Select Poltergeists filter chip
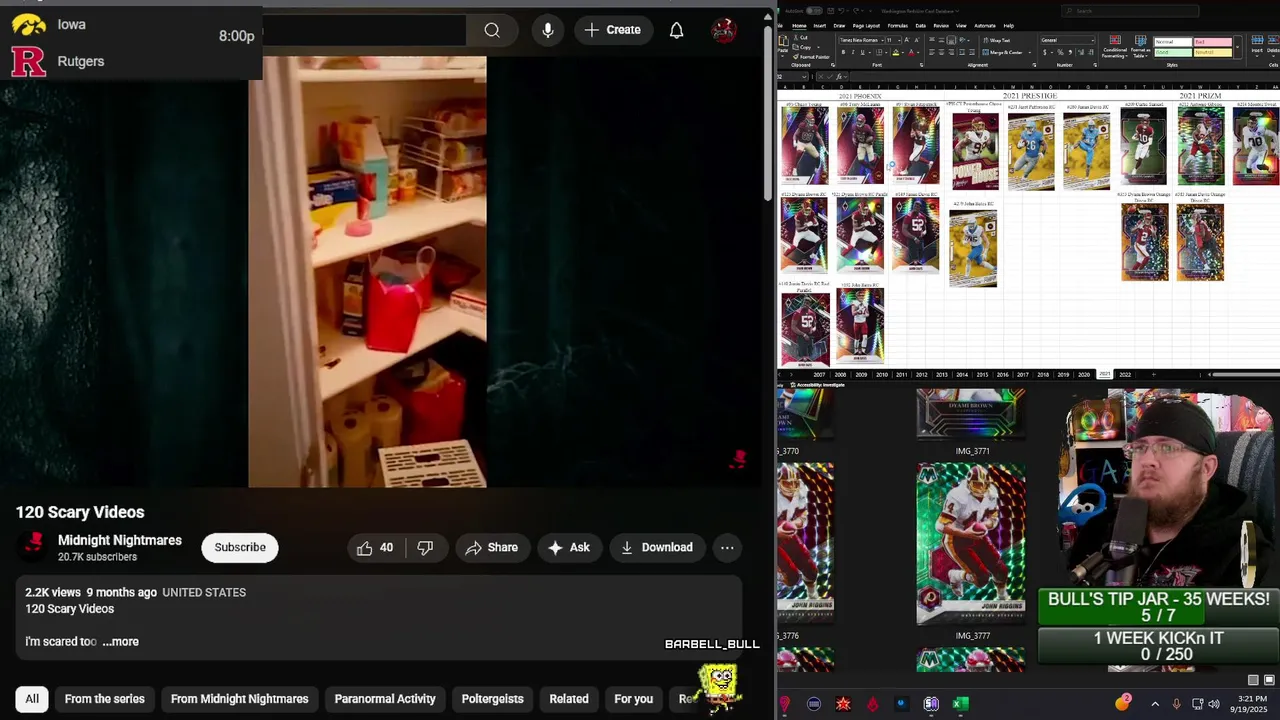This screenshot has width=1280, height=720. click(x=492, y=699)
